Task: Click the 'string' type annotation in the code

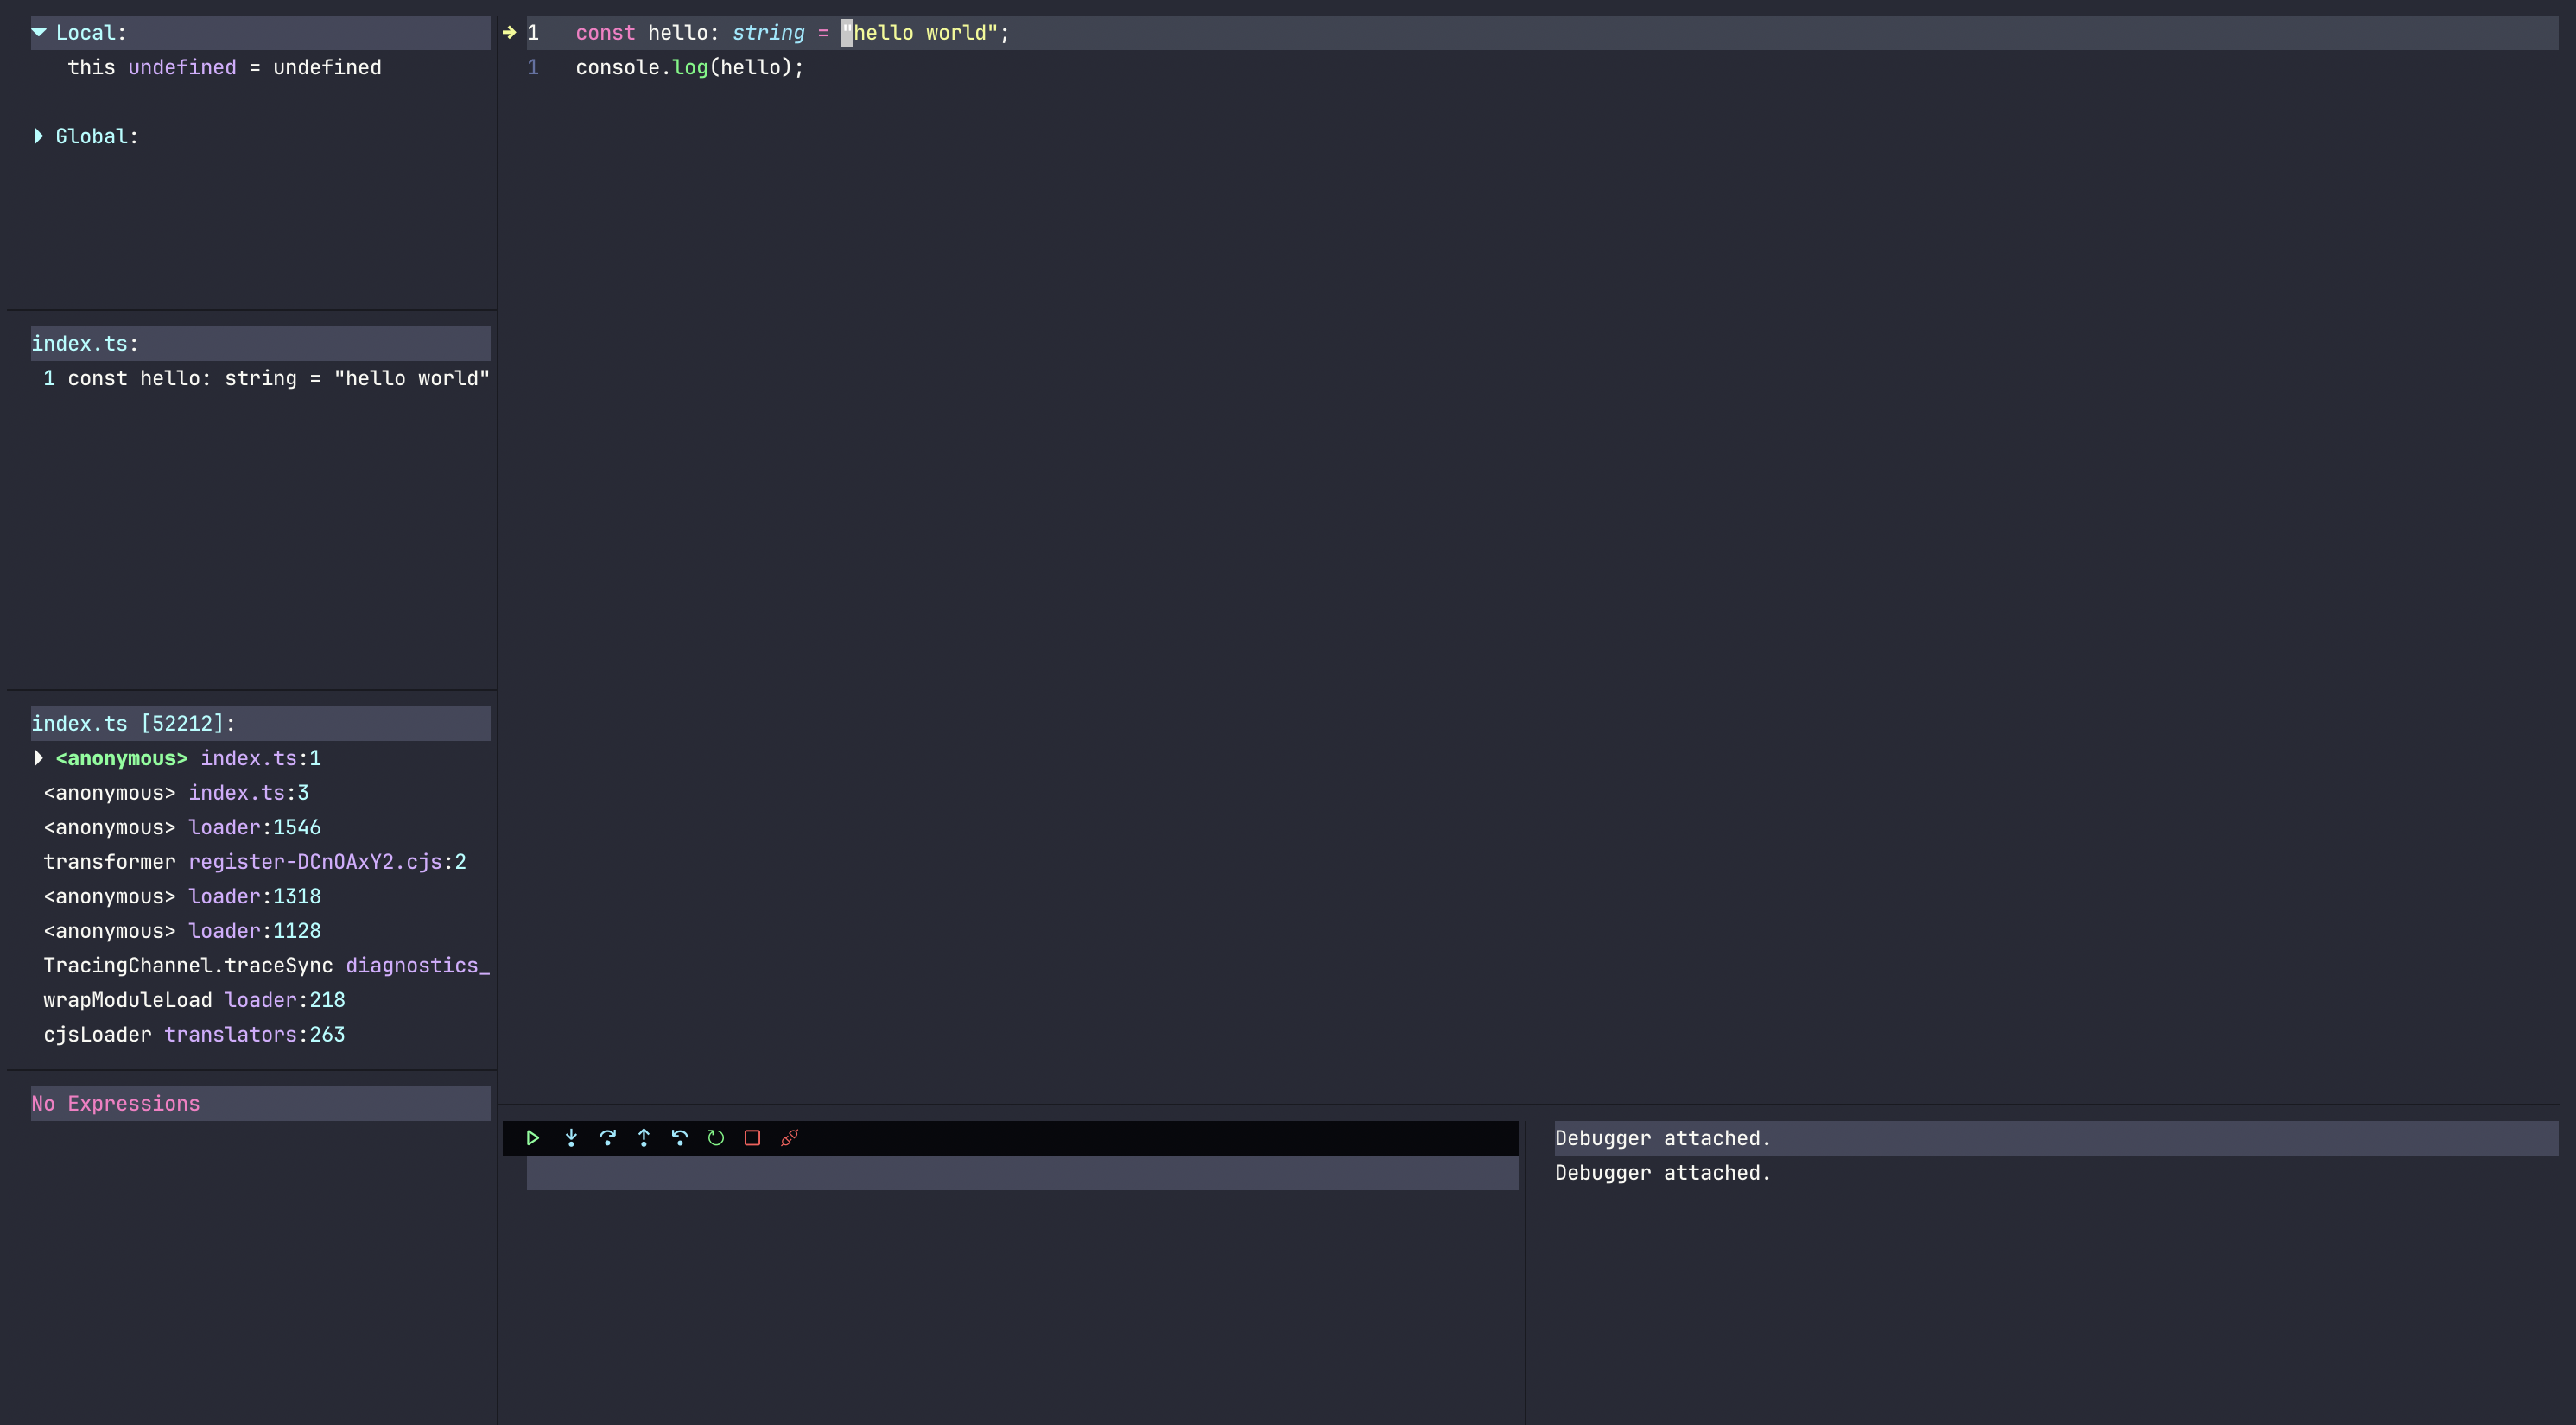Action: pos(768,32)
